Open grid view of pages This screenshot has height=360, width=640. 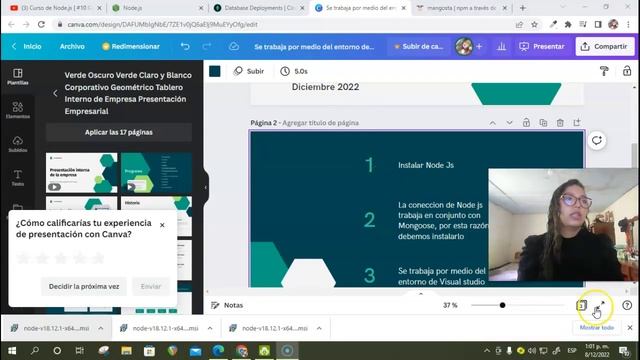click(x=581, y=305)
